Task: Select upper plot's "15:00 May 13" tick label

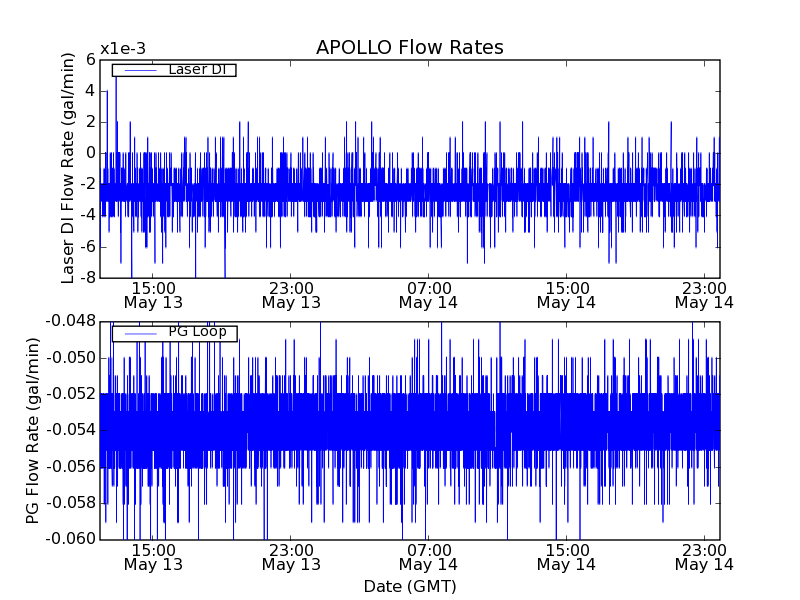Action: pyautogui.click(x=153, y=294)
